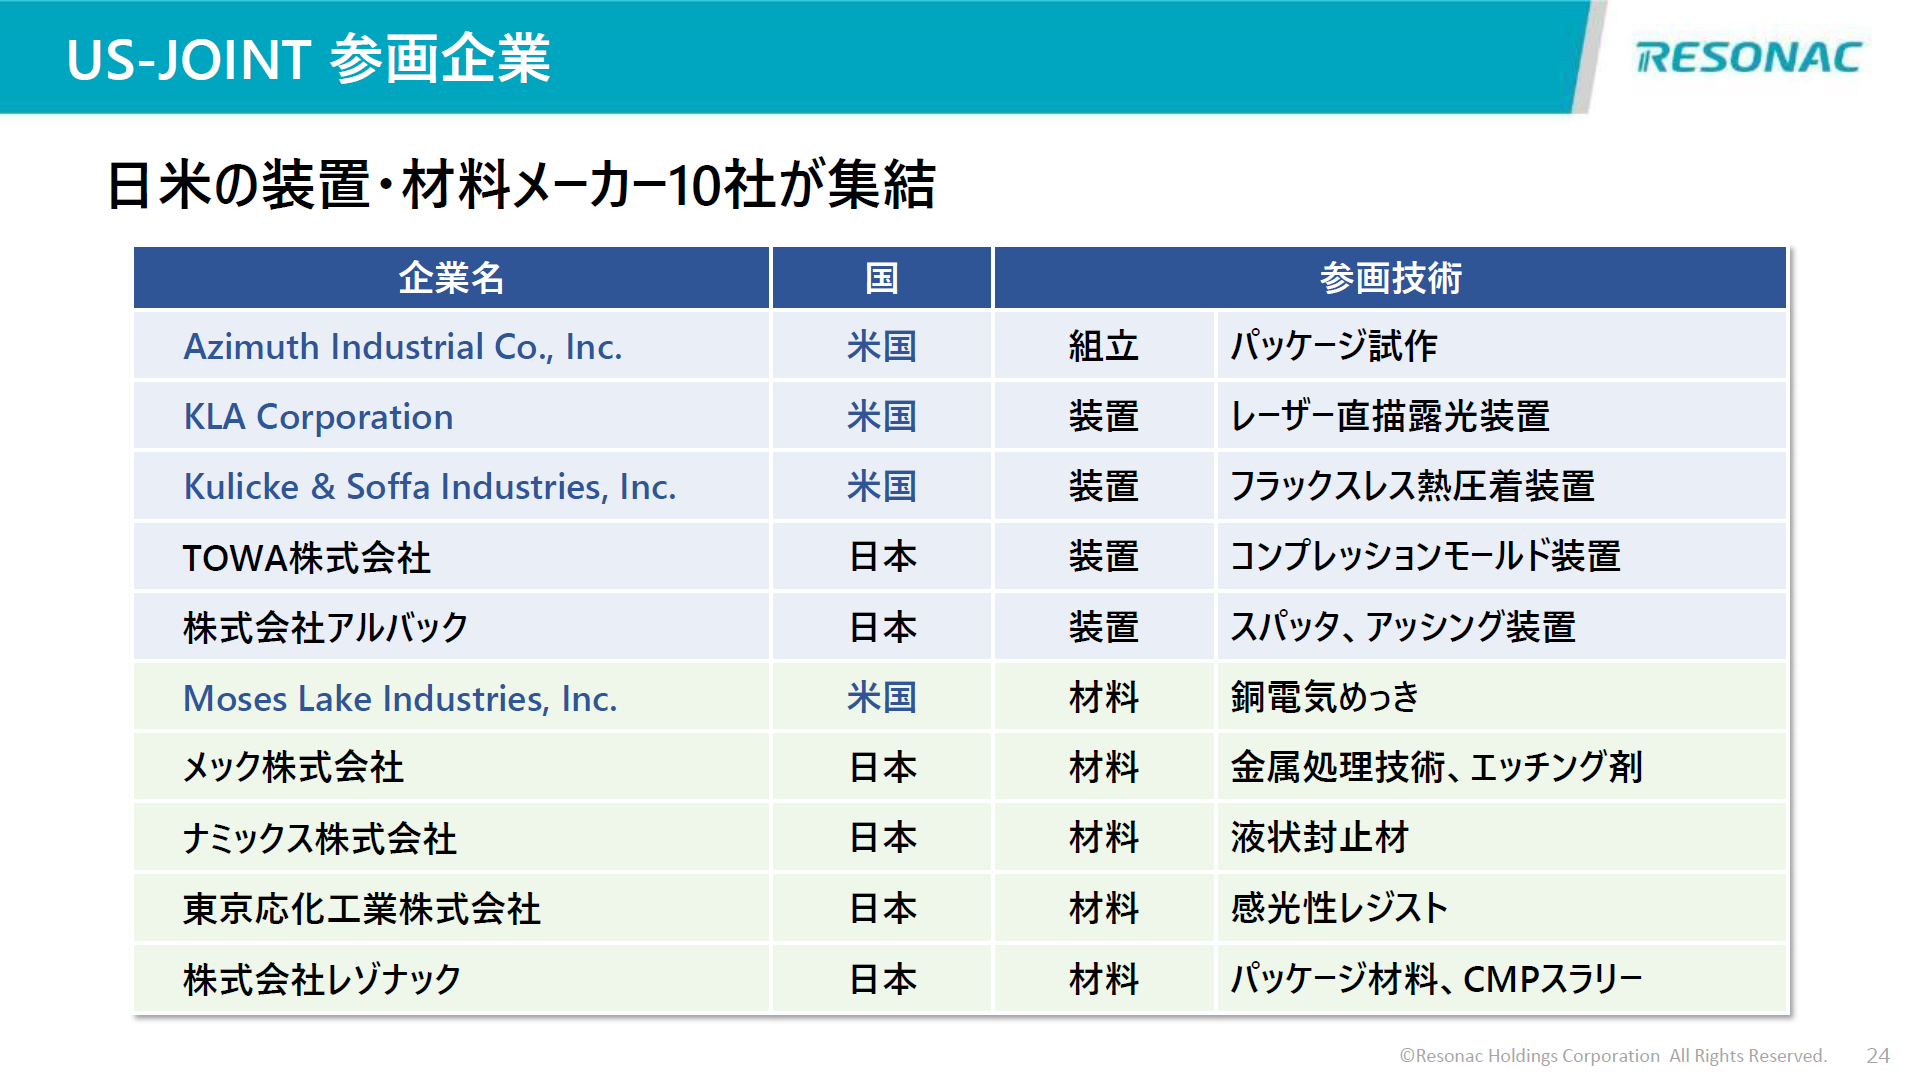The height and width of the screenshot is (1080, 1920).
Task: Click the RESONAC logo
Action: (1748, 57)
